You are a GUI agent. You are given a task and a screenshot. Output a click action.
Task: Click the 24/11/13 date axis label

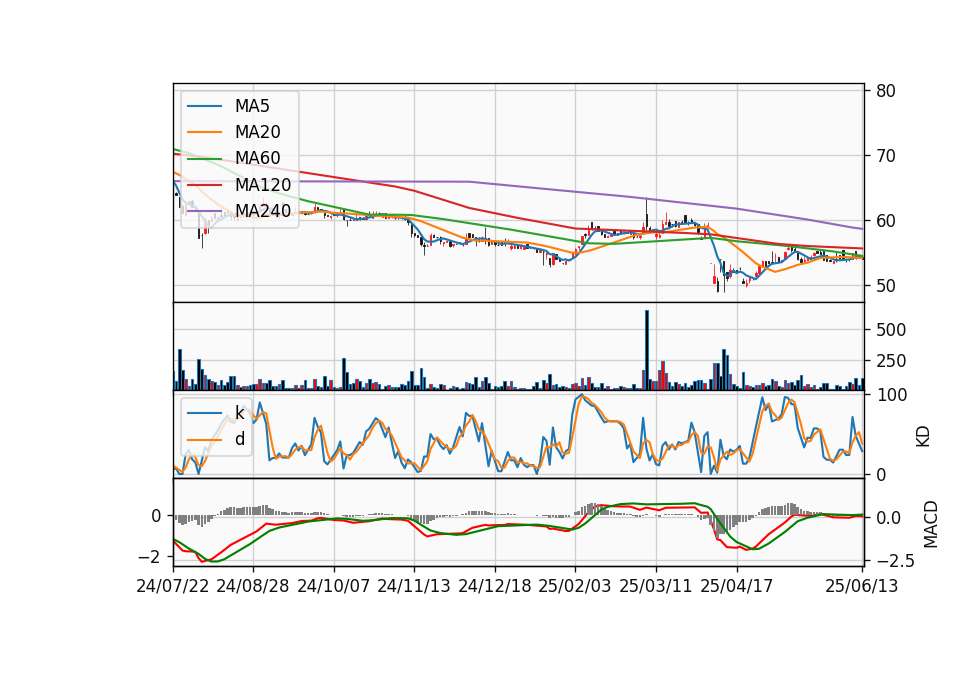[x=414, y=586]
